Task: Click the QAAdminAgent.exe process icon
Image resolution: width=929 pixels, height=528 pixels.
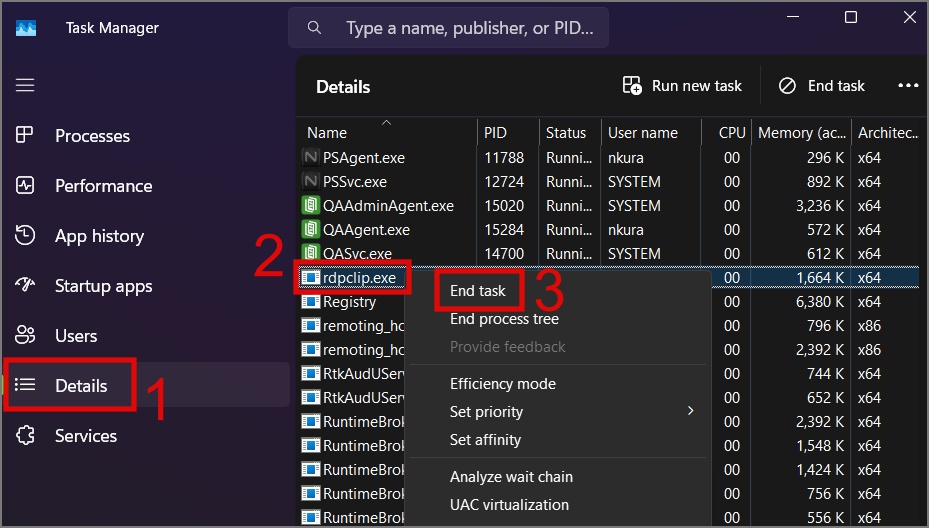Action: (x=310, y=206)
